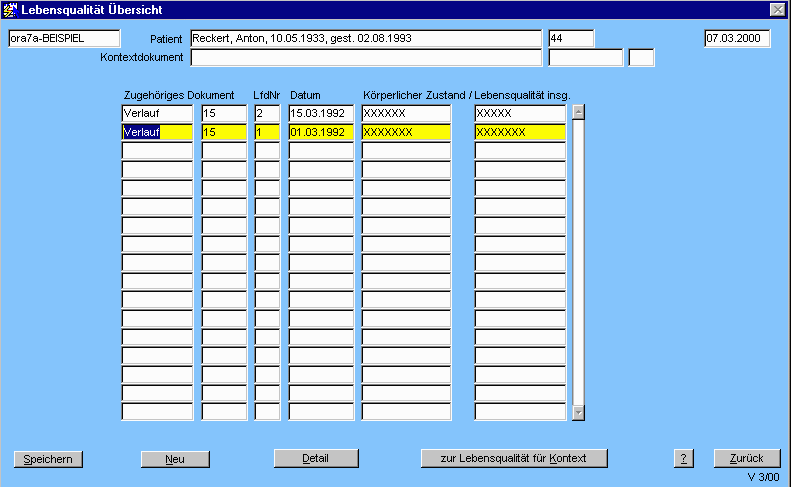Select the field containing 44
This screenshot has width=791, height=487.
571,39
